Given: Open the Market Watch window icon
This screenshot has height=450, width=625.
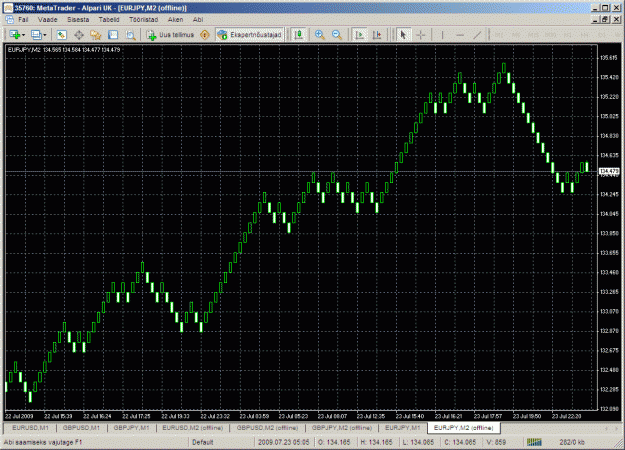Looking at the screenshot, I should pyautogui.click(x=61, y=35).
